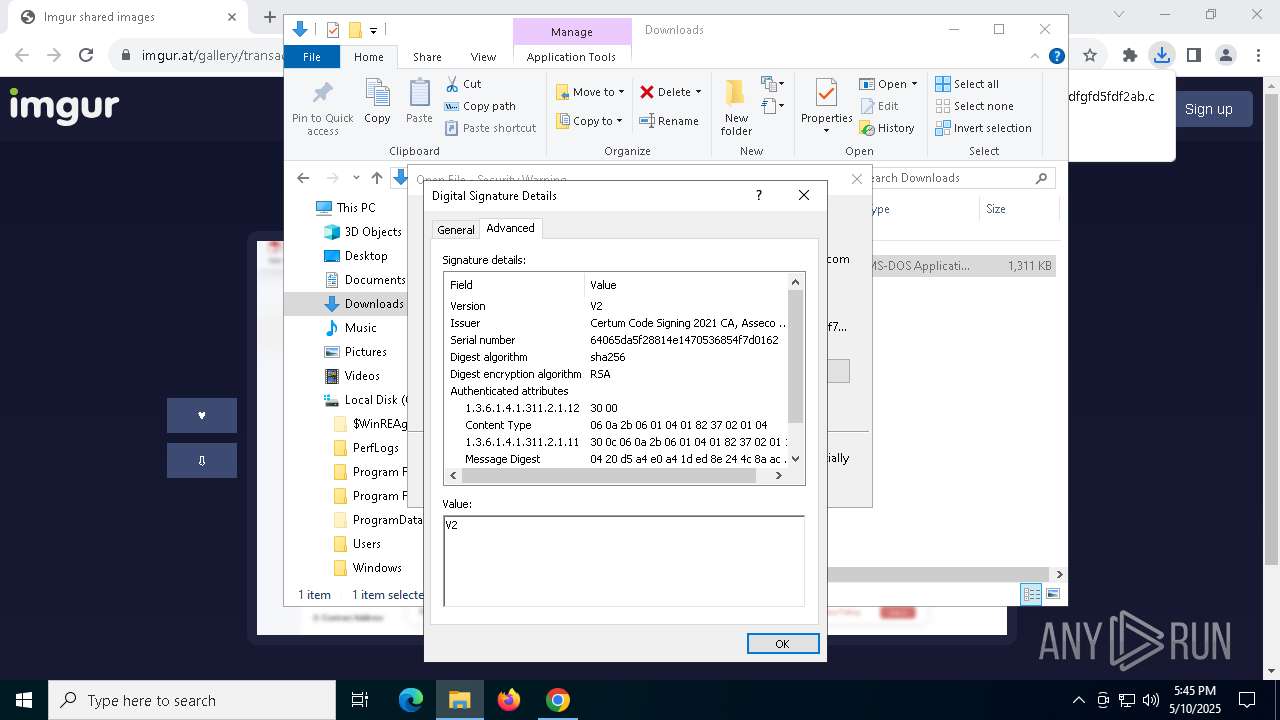Screen dimensions: 1280x720
Task: Switch Explorer to details view toggle
Action: pyautogui.click(x=1031, y=594)
